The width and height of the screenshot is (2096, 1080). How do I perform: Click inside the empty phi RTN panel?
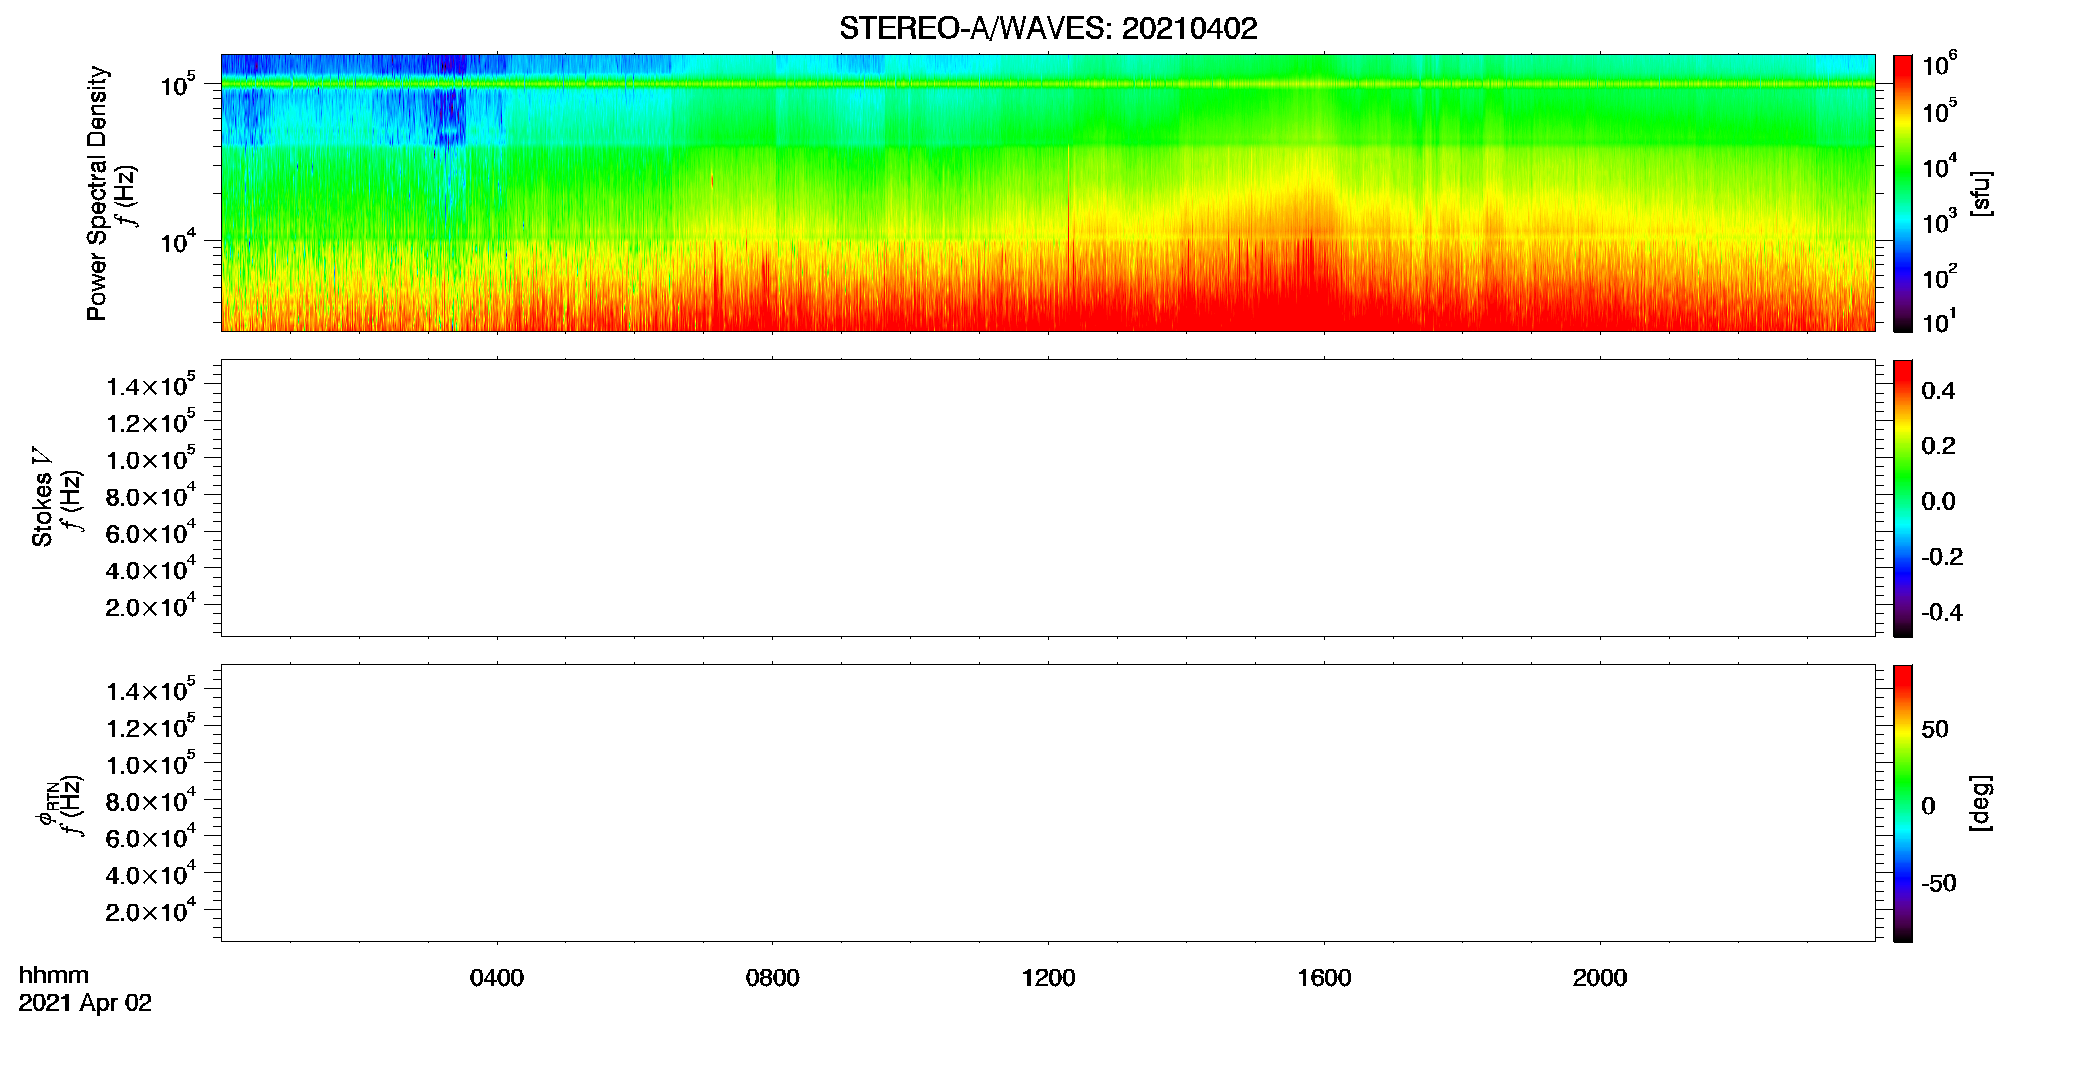click(1048, 803)
